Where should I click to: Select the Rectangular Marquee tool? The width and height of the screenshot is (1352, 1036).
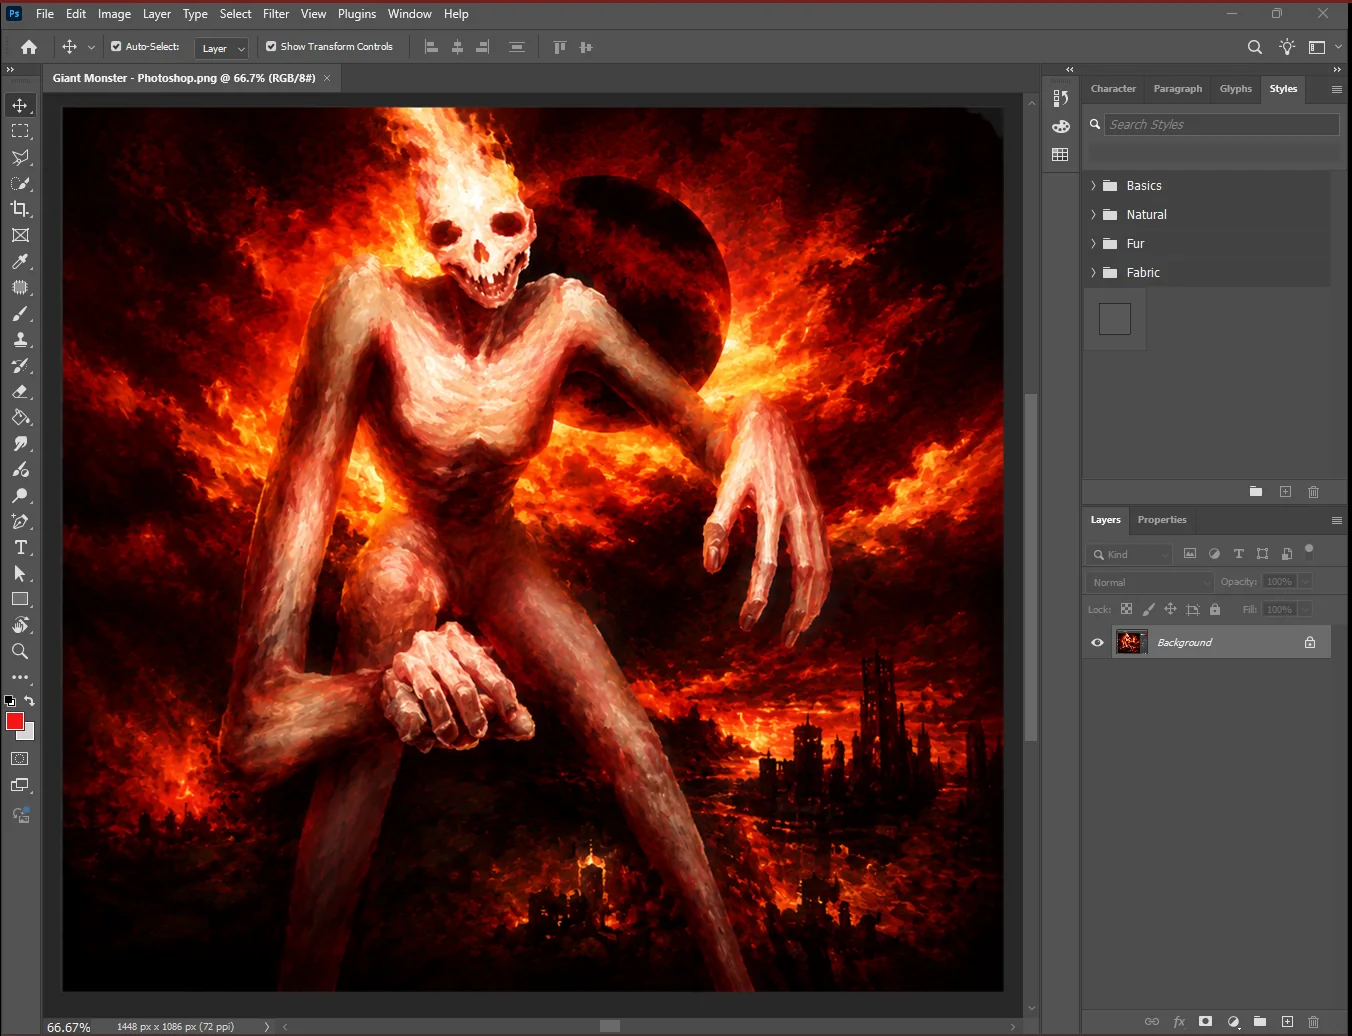pyautogui.click(x=20, y=131)
